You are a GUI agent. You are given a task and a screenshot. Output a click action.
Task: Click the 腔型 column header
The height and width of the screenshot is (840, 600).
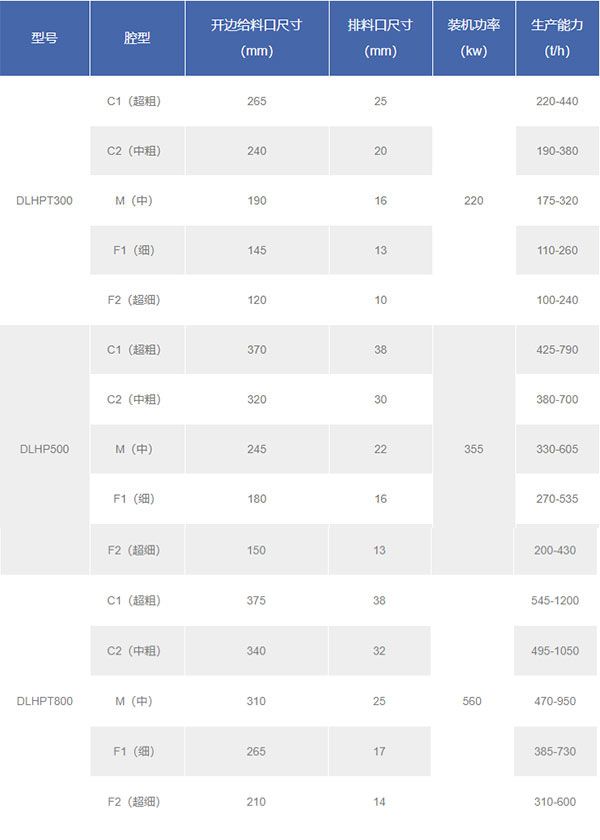click(x=137, y=38)
